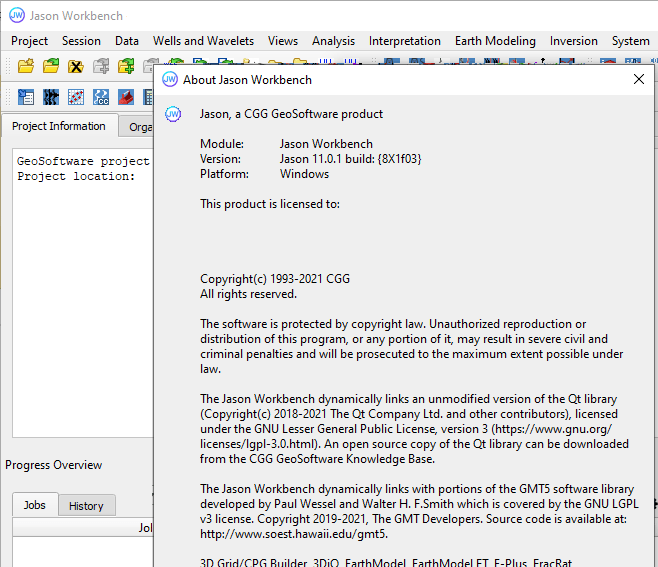Viewport: 658px width, 567px height.
Task: Open the Inversion menu
Action: click(574, 41)
